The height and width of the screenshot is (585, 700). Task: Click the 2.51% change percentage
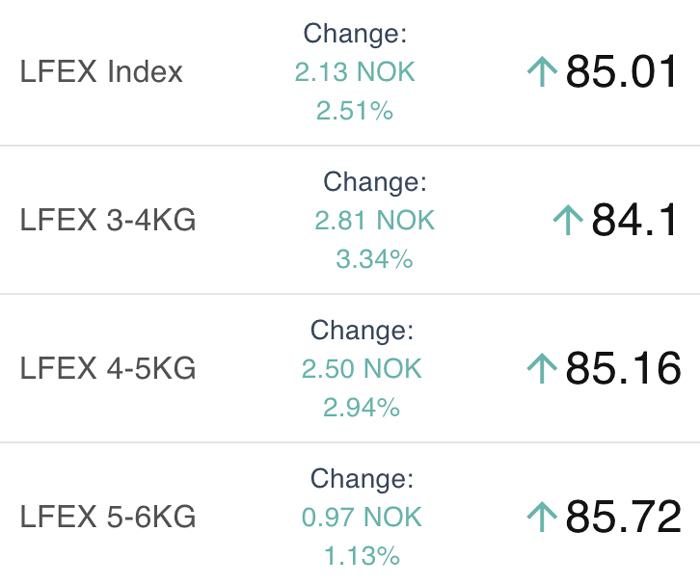(355, 110)
